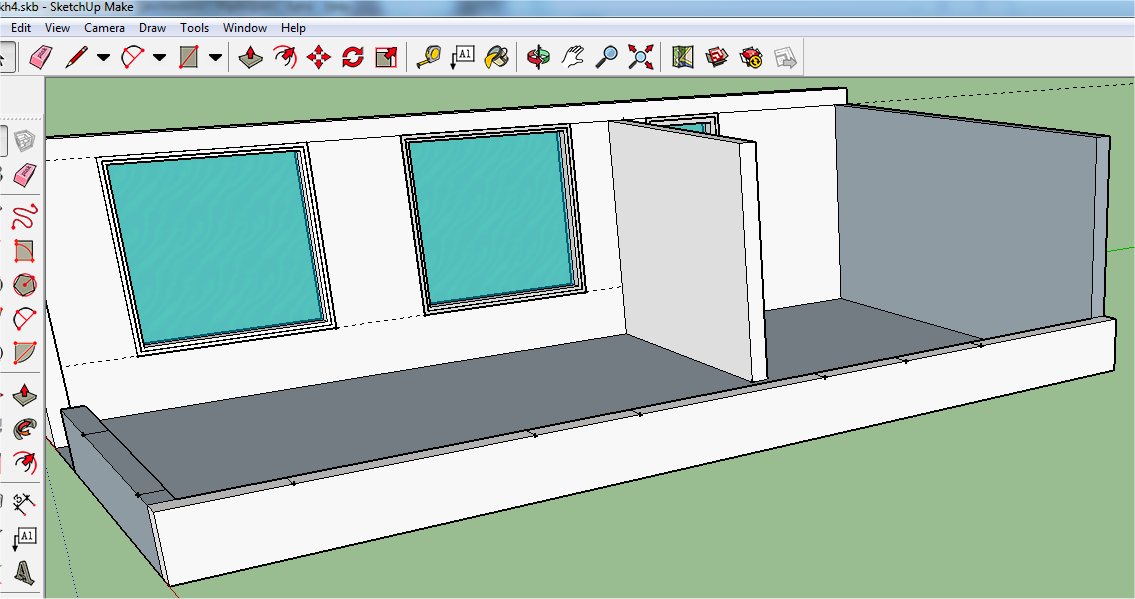Expand the shape tools dropdown arrow
The image size is (1135, 599).
(216, 58)
